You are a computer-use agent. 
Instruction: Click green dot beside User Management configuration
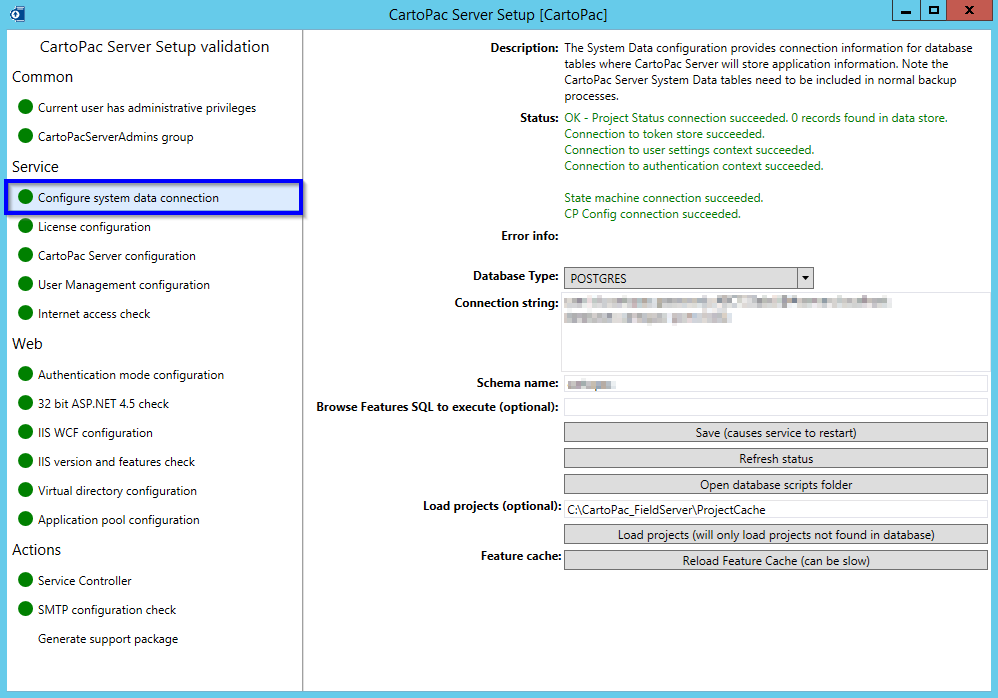click(x=25, y=284)
